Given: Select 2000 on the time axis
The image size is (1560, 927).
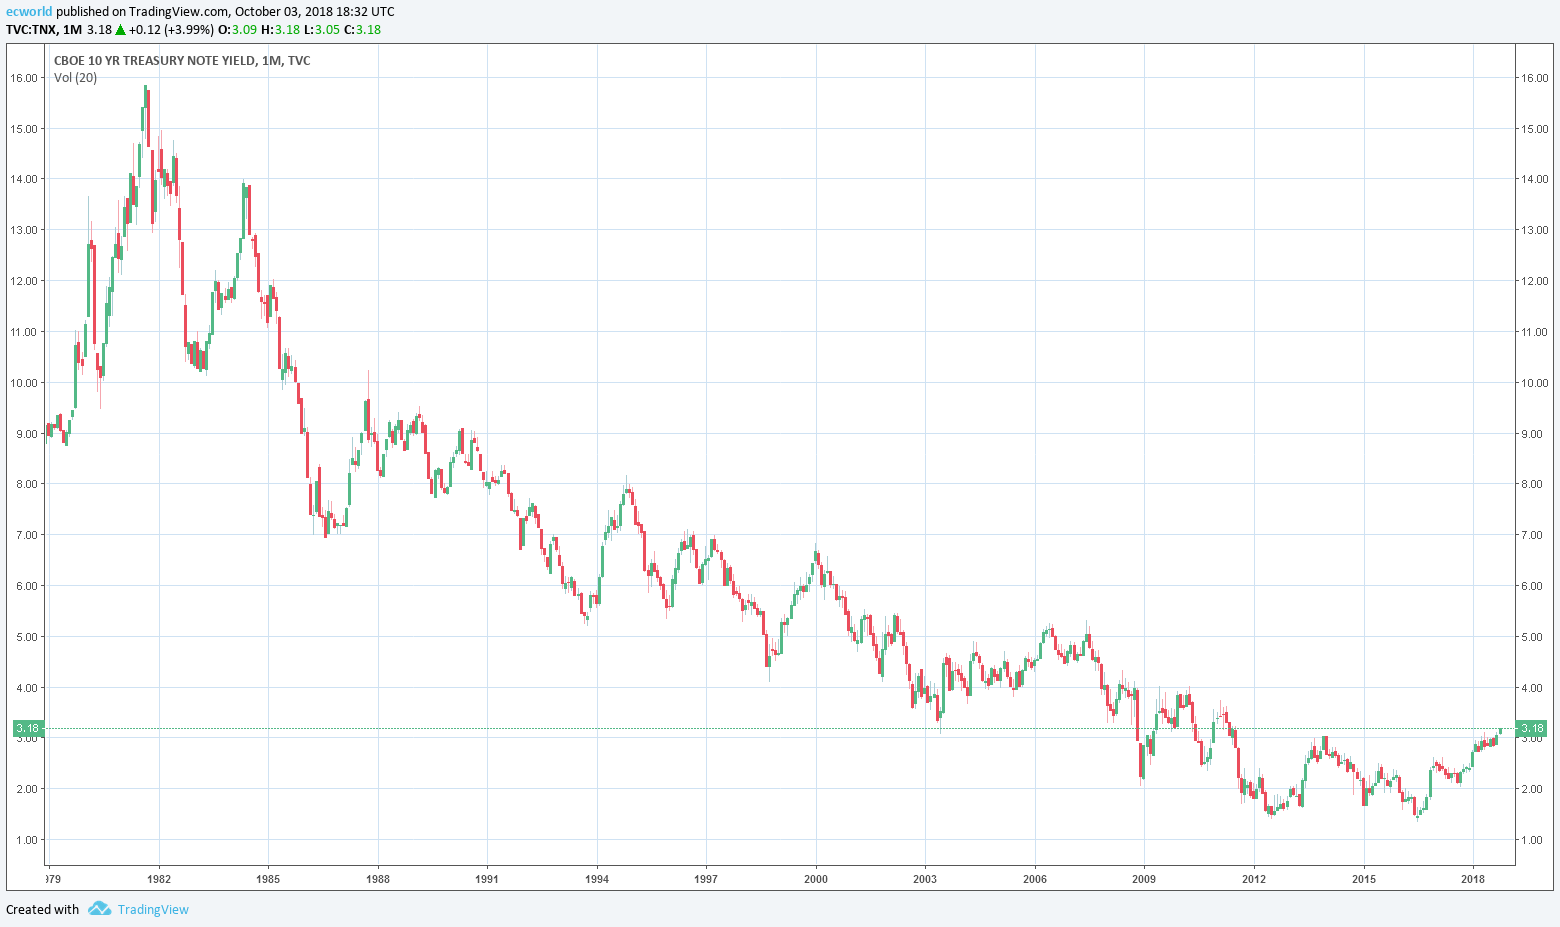Looking at the screenshot, I should [816, 879].
